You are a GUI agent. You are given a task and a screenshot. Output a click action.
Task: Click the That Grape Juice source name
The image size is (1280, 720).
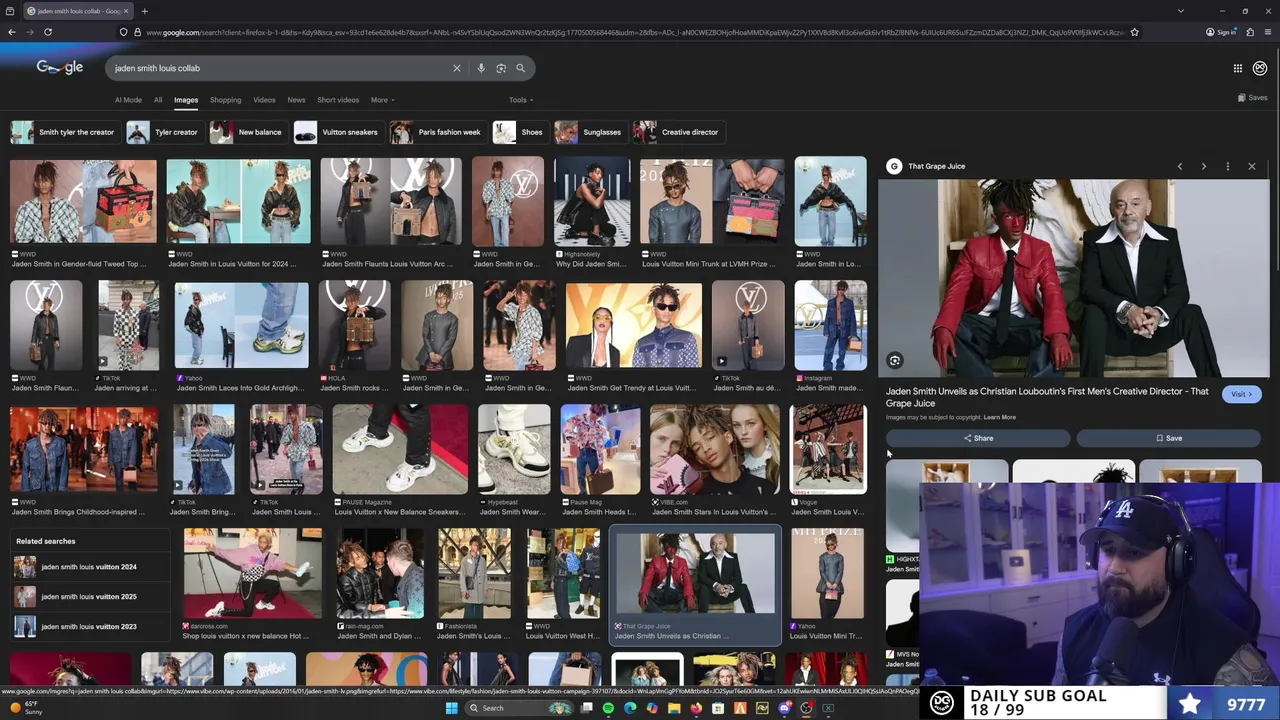click(x=936, y=166)
